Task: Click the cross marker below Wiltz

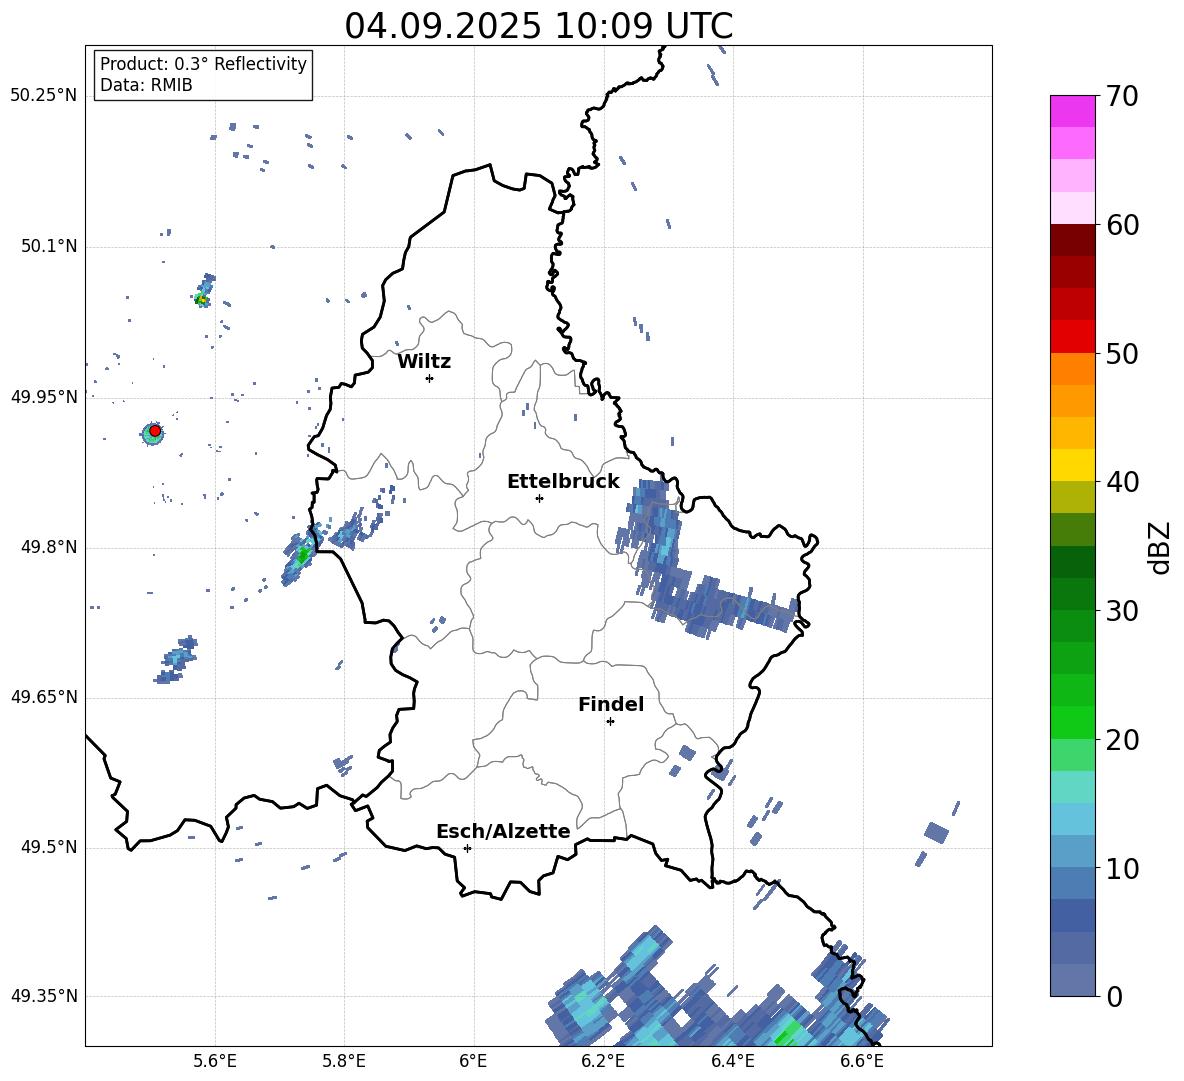Action: tap(430, 378)
